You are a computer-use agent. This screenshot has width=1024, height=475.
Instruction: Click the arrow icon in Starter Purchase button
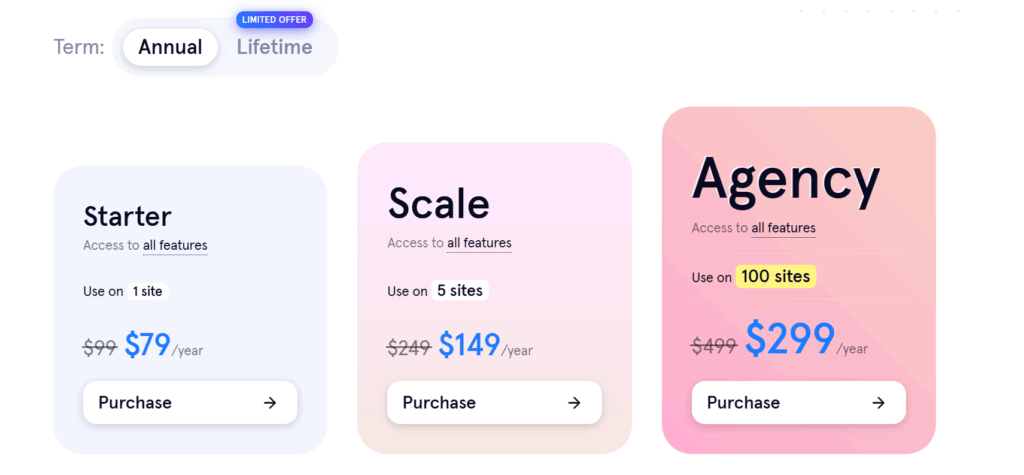270,402
